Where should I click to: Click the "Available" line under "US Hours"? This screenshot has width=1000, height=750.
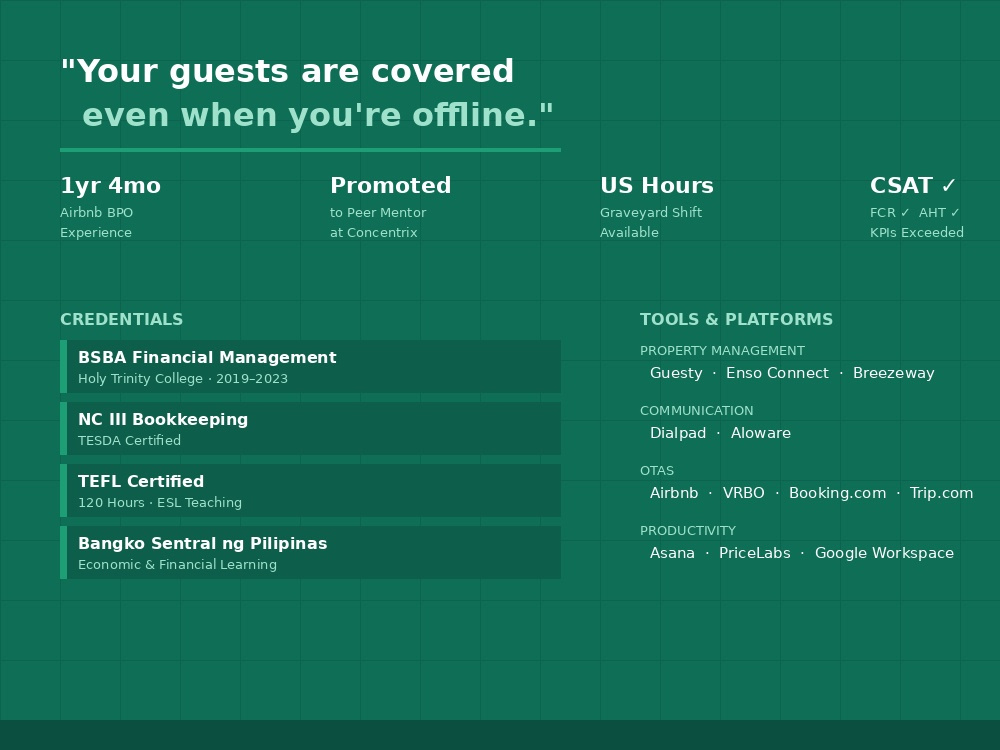point(629,232)
